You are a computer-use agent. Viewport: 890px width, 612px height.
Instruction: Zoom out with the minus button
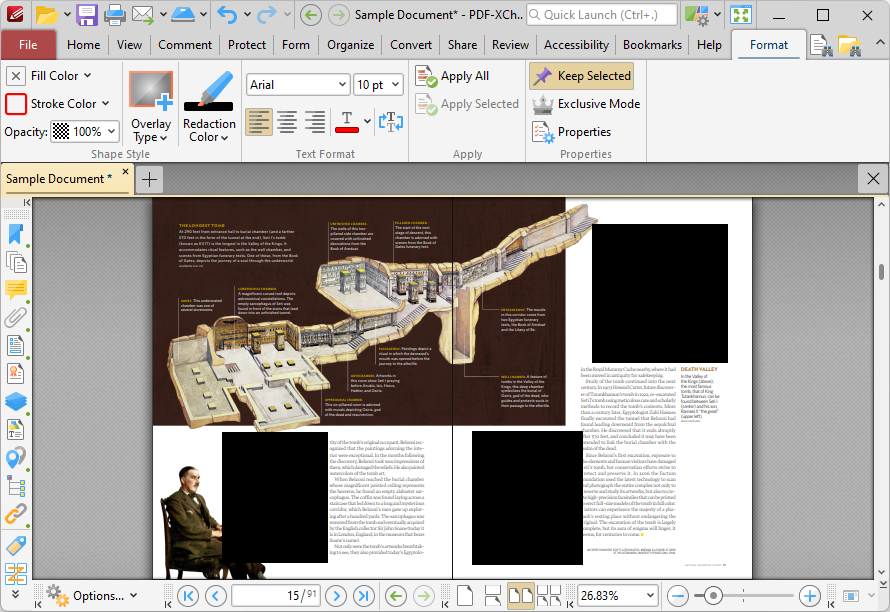678,596
